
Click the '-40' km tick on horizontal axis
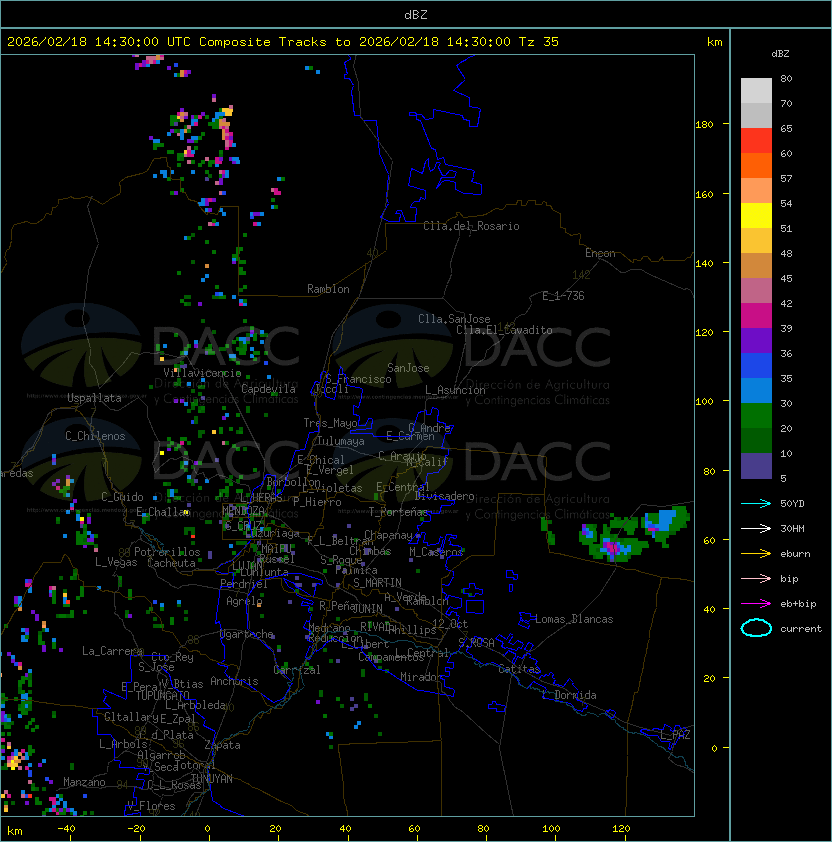coord(66,829)
